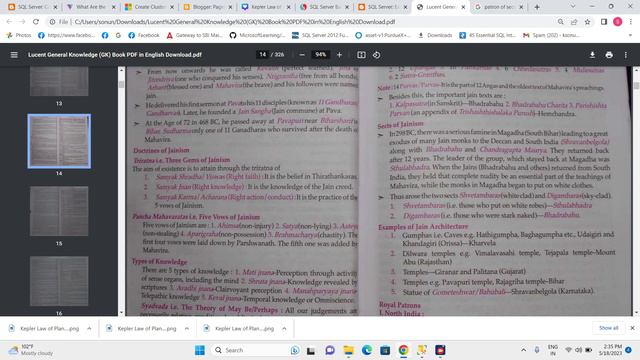Open the weather widget
640x360 pixels.
(31, 350)
